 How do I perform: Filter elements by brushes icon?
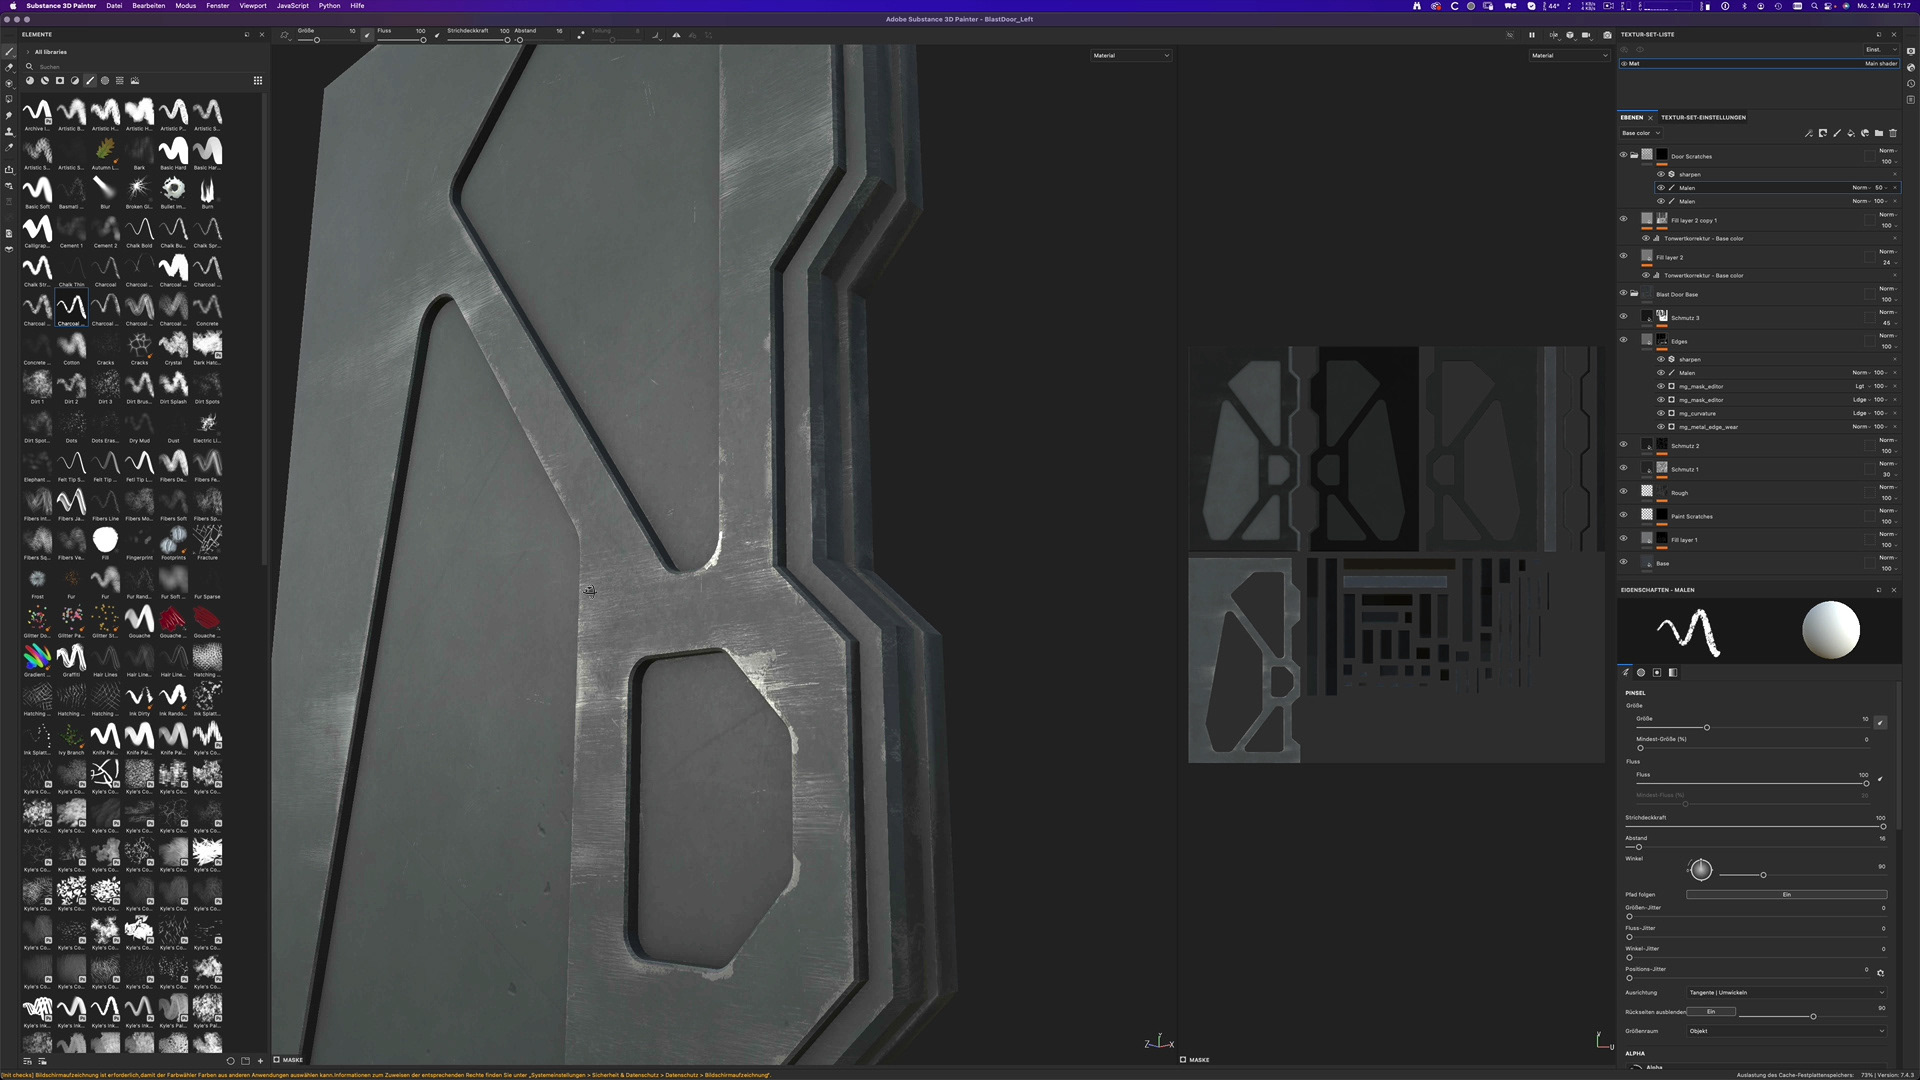(90, 81)
